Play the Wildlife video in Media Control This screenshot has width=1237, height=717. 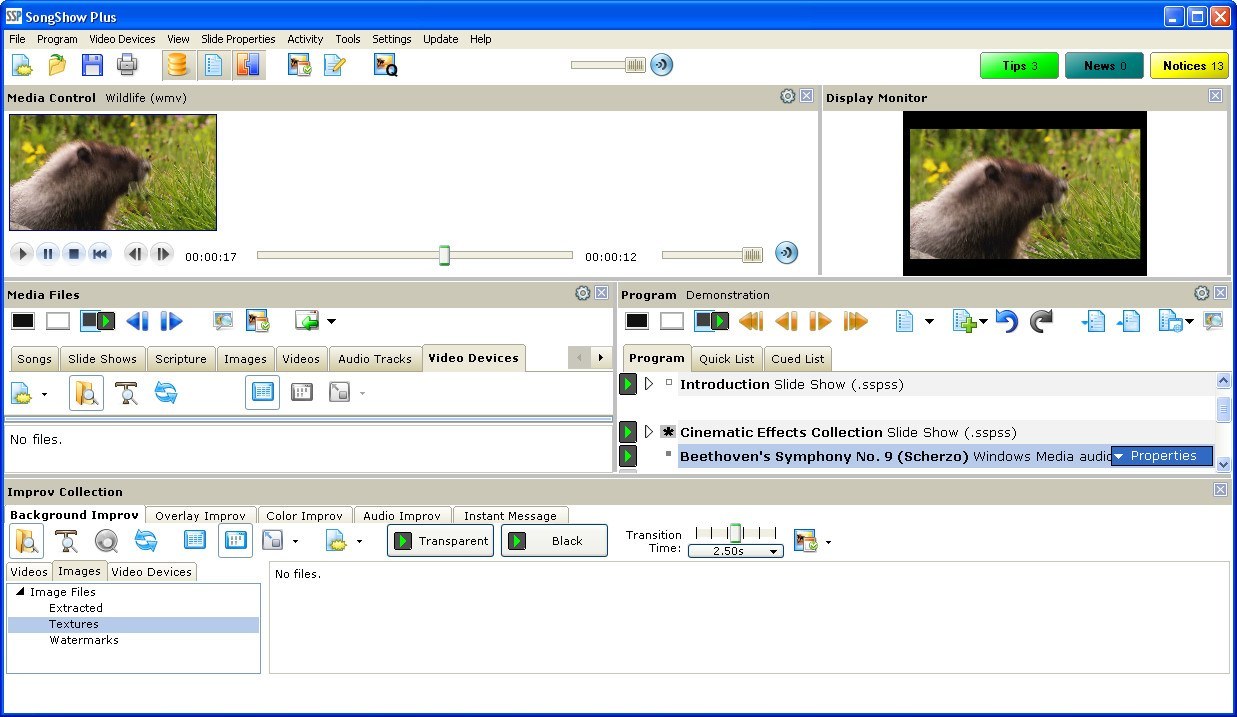pos(22,254)
